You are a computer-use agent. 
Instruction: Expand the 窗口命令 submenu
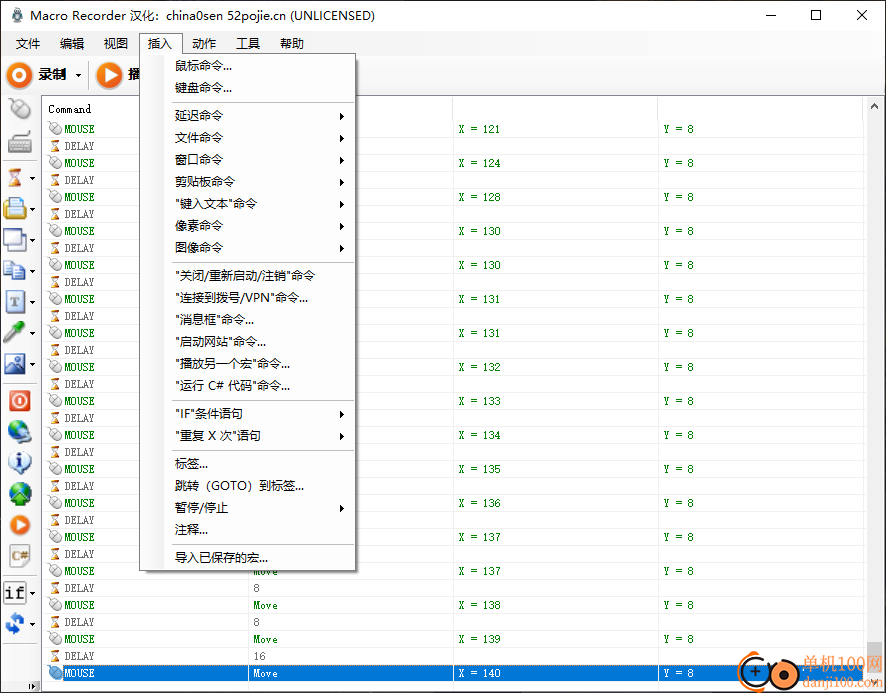click(247, 160)
